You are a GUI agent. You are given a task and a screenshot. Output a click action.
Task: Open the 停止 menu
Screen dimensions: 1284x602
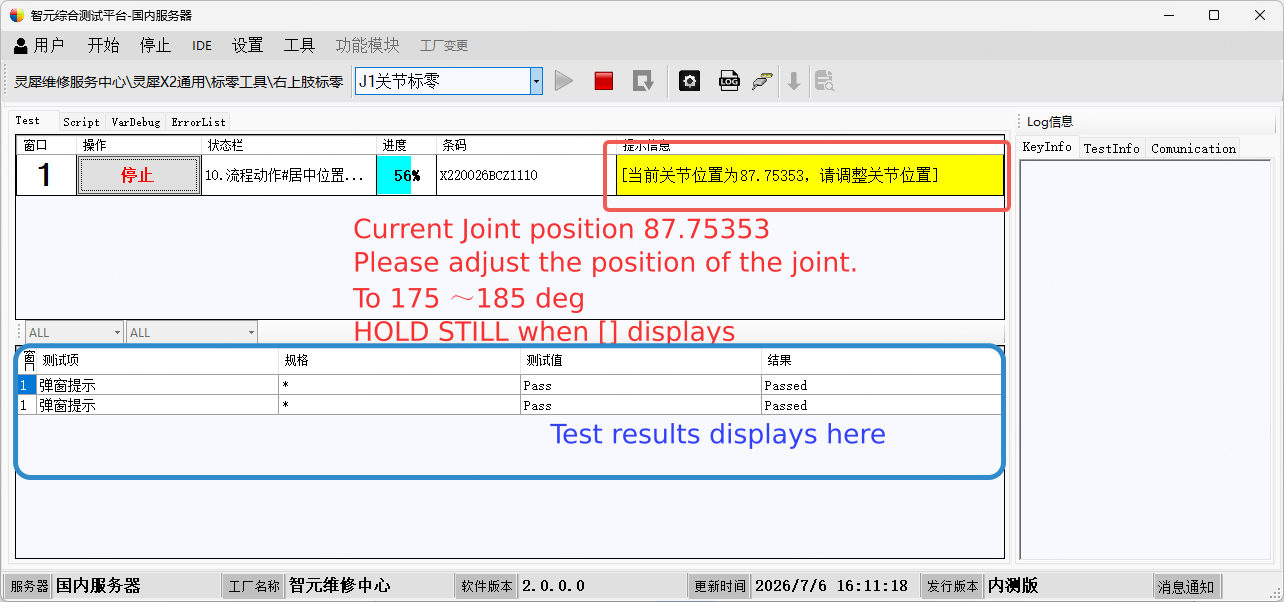coord(155,45)
